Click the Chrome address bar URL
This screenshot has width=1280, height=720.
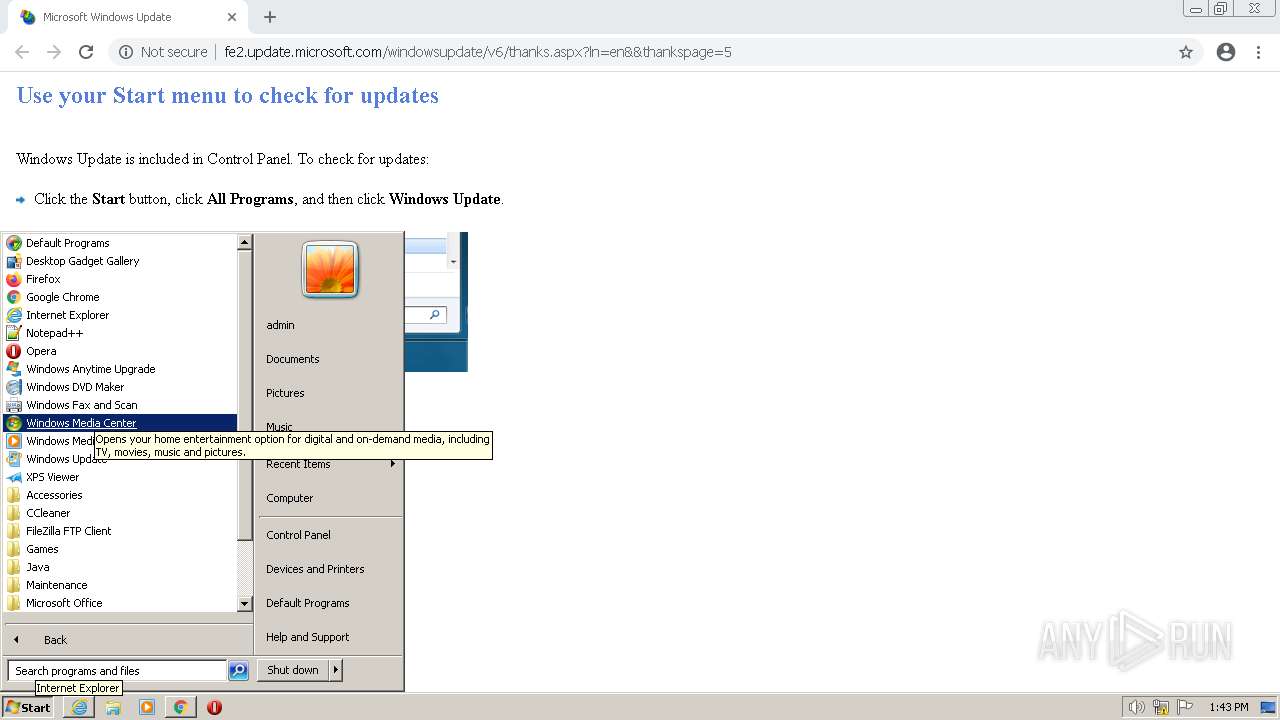point(478,52)
